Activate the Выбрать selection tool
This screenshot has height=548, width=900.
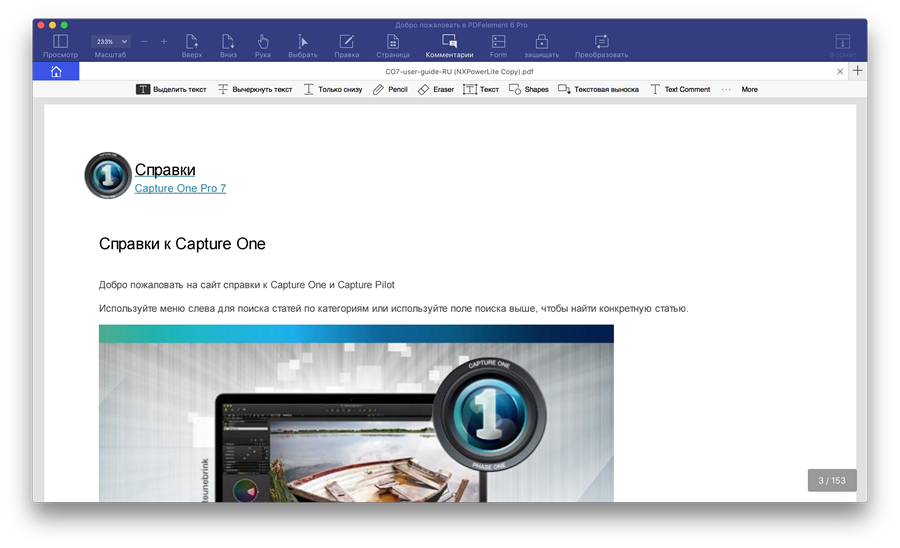(302, 46)
